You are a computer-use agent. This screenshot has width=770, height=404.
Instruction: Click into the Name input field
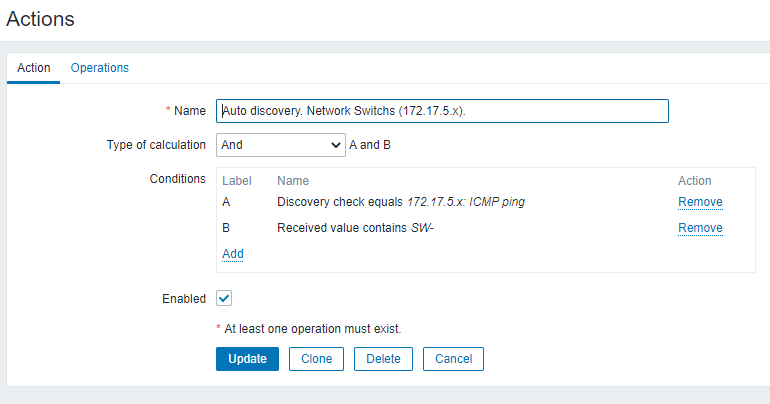(x=442, y=111)
